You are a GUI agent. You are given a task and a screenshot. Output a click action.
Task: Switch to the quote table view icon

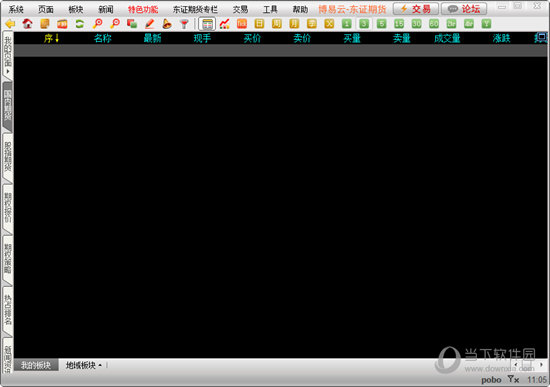click(207, 24)
